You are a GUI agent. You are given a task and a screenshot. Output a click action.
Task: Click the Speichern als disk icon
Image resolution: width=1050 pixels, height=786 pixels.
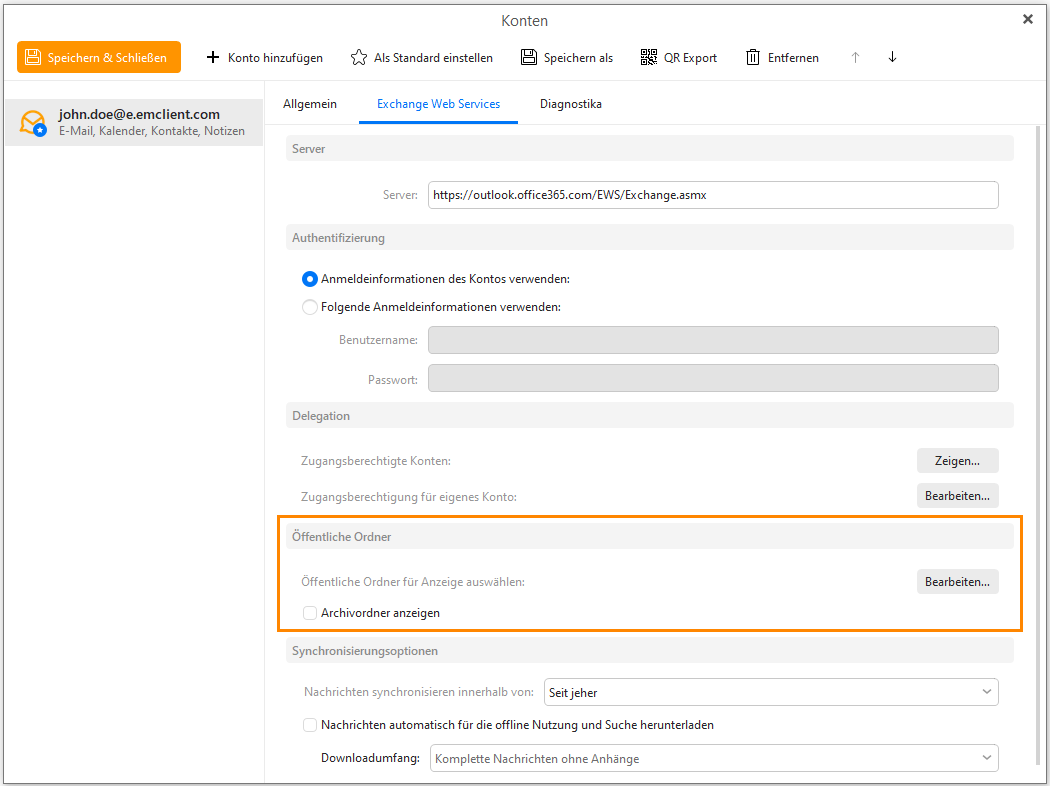pos(529,57)
